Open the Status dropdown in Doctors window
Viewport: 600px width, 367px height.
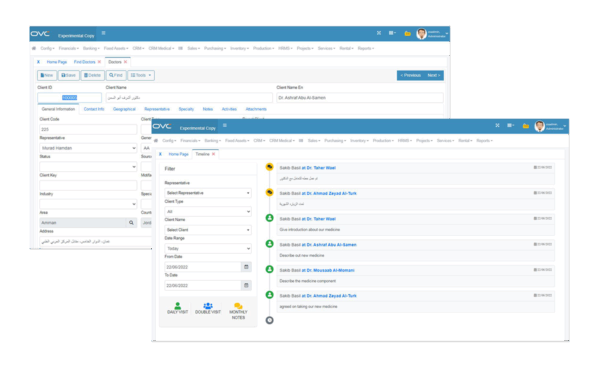pyautogui.click(x=88, y=166)
